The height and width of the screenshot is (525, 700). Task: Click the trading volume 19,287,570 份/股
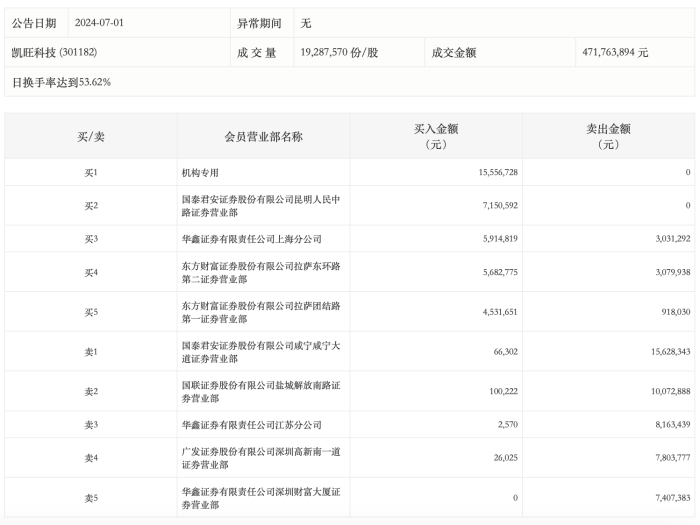(x=339, y=52)
